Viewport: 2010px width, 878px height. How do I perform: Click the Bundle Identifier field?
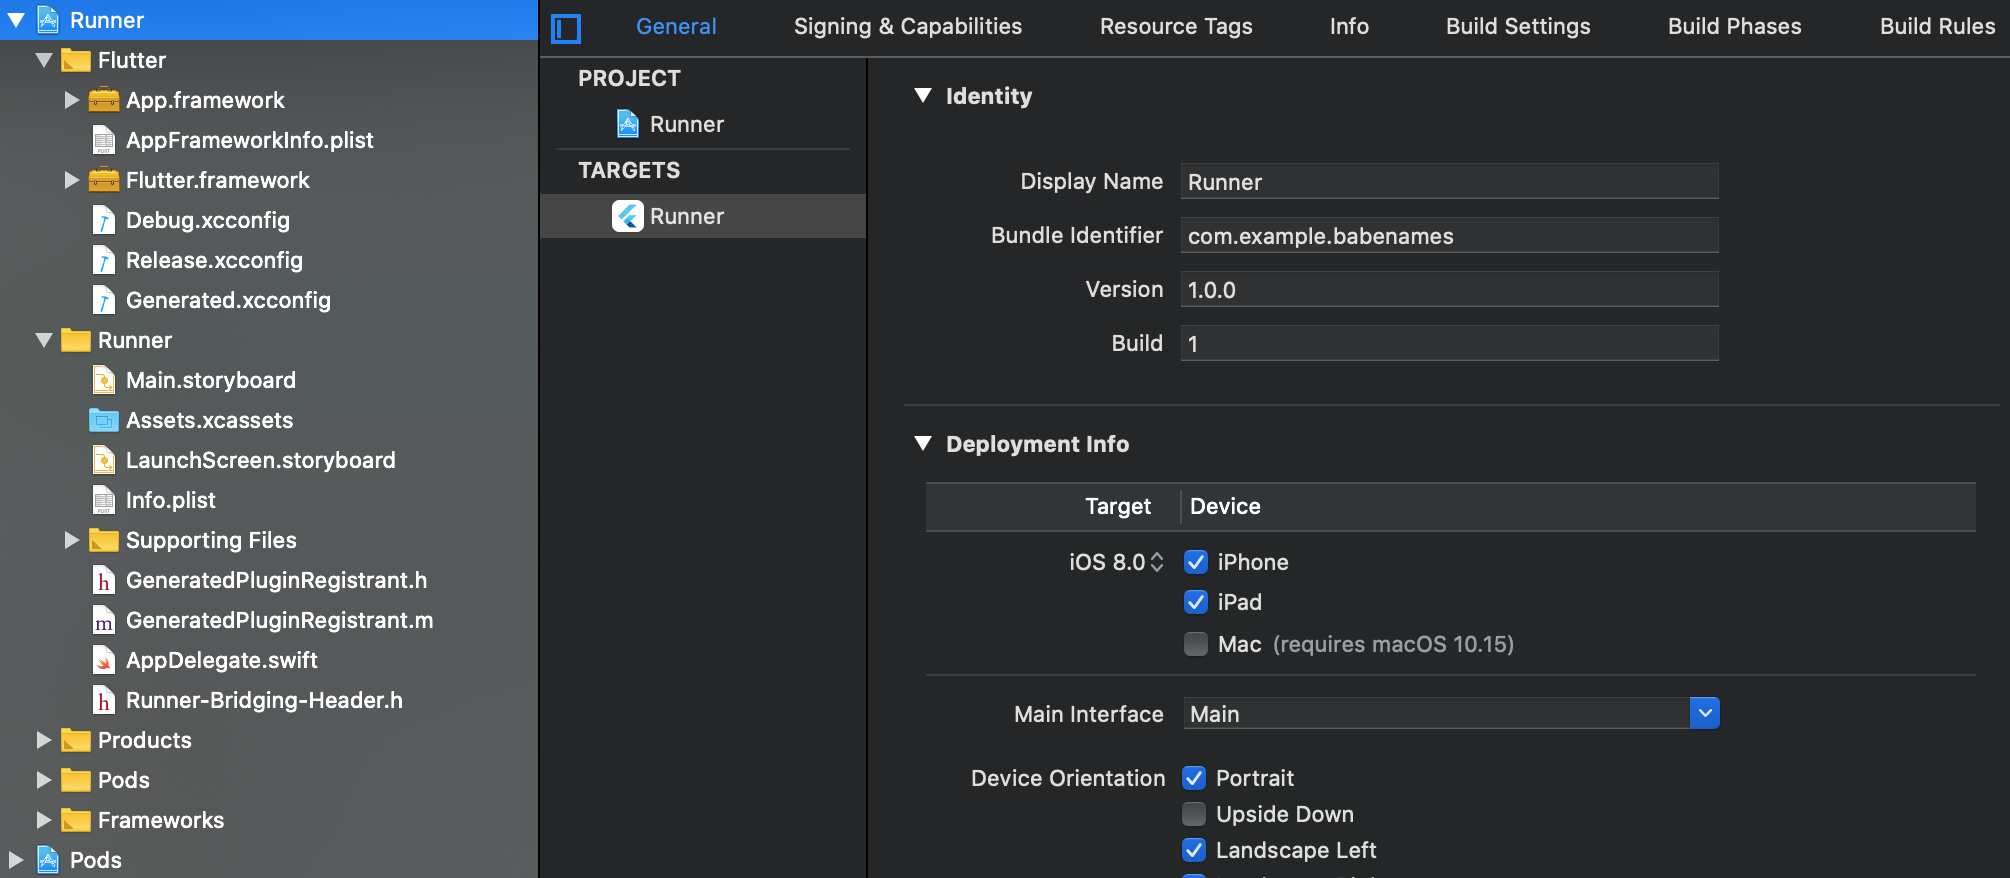1450,236
